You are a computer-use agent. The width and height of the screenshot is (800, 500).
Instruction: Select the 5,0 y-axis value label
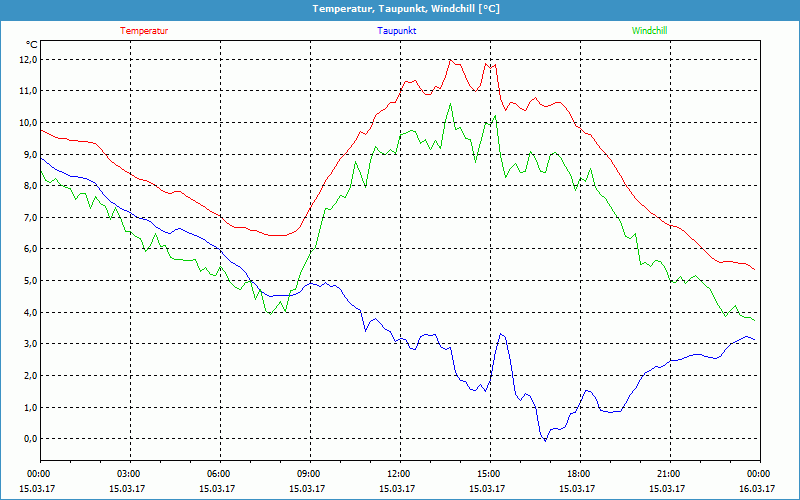point(27,280)
